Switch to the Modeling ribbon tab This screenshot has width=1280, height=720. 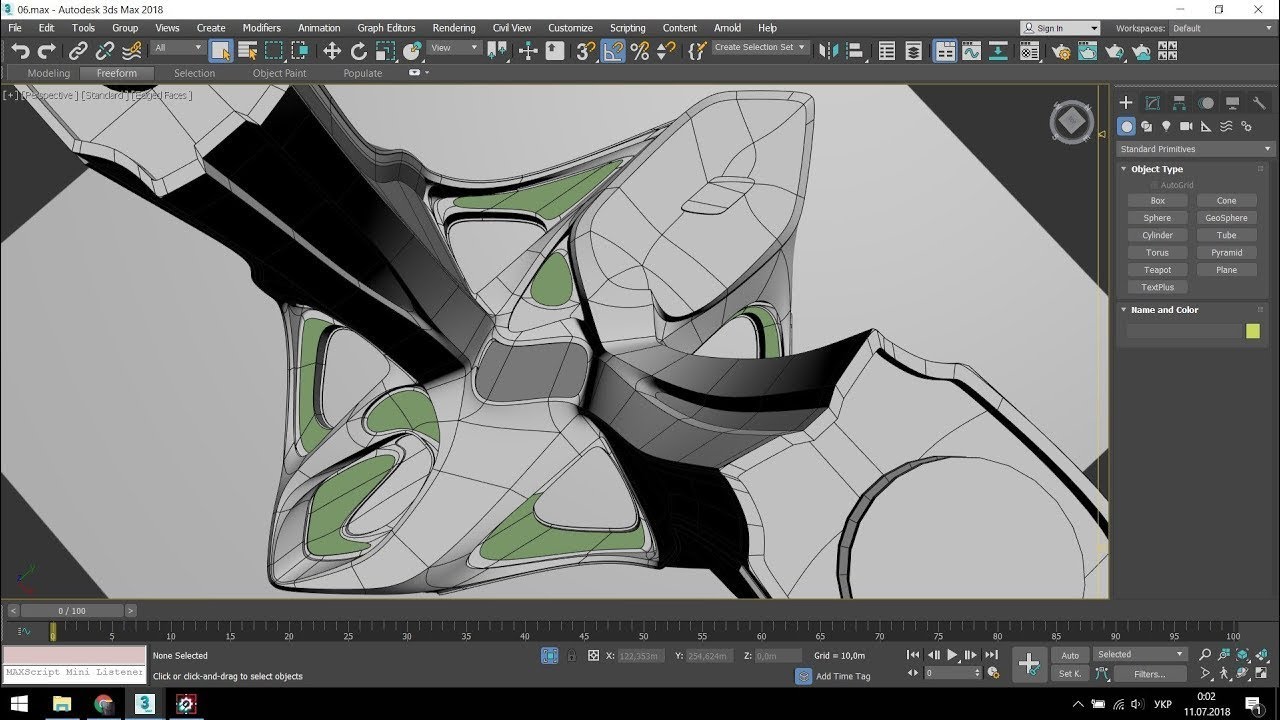click(x=49, y=73)
